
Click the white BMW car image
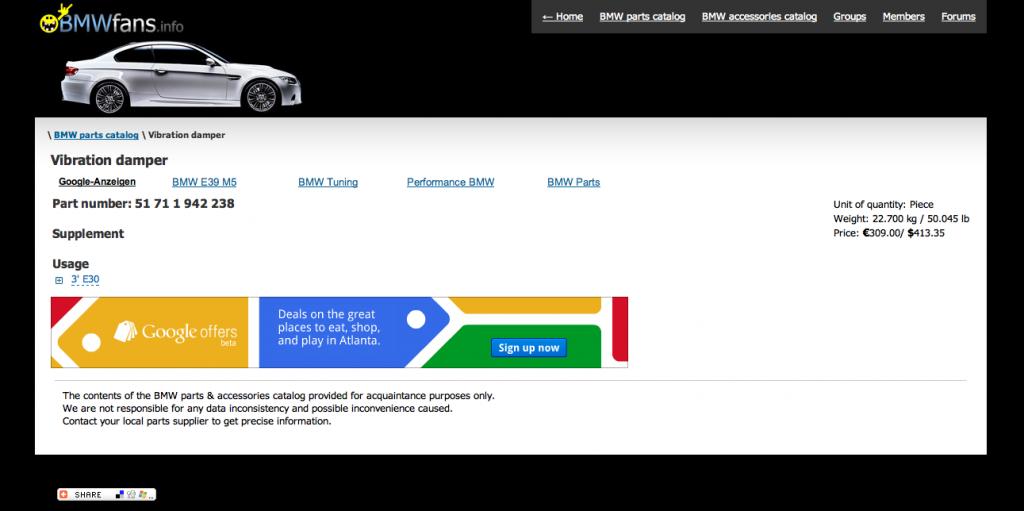tap(181, 77)
